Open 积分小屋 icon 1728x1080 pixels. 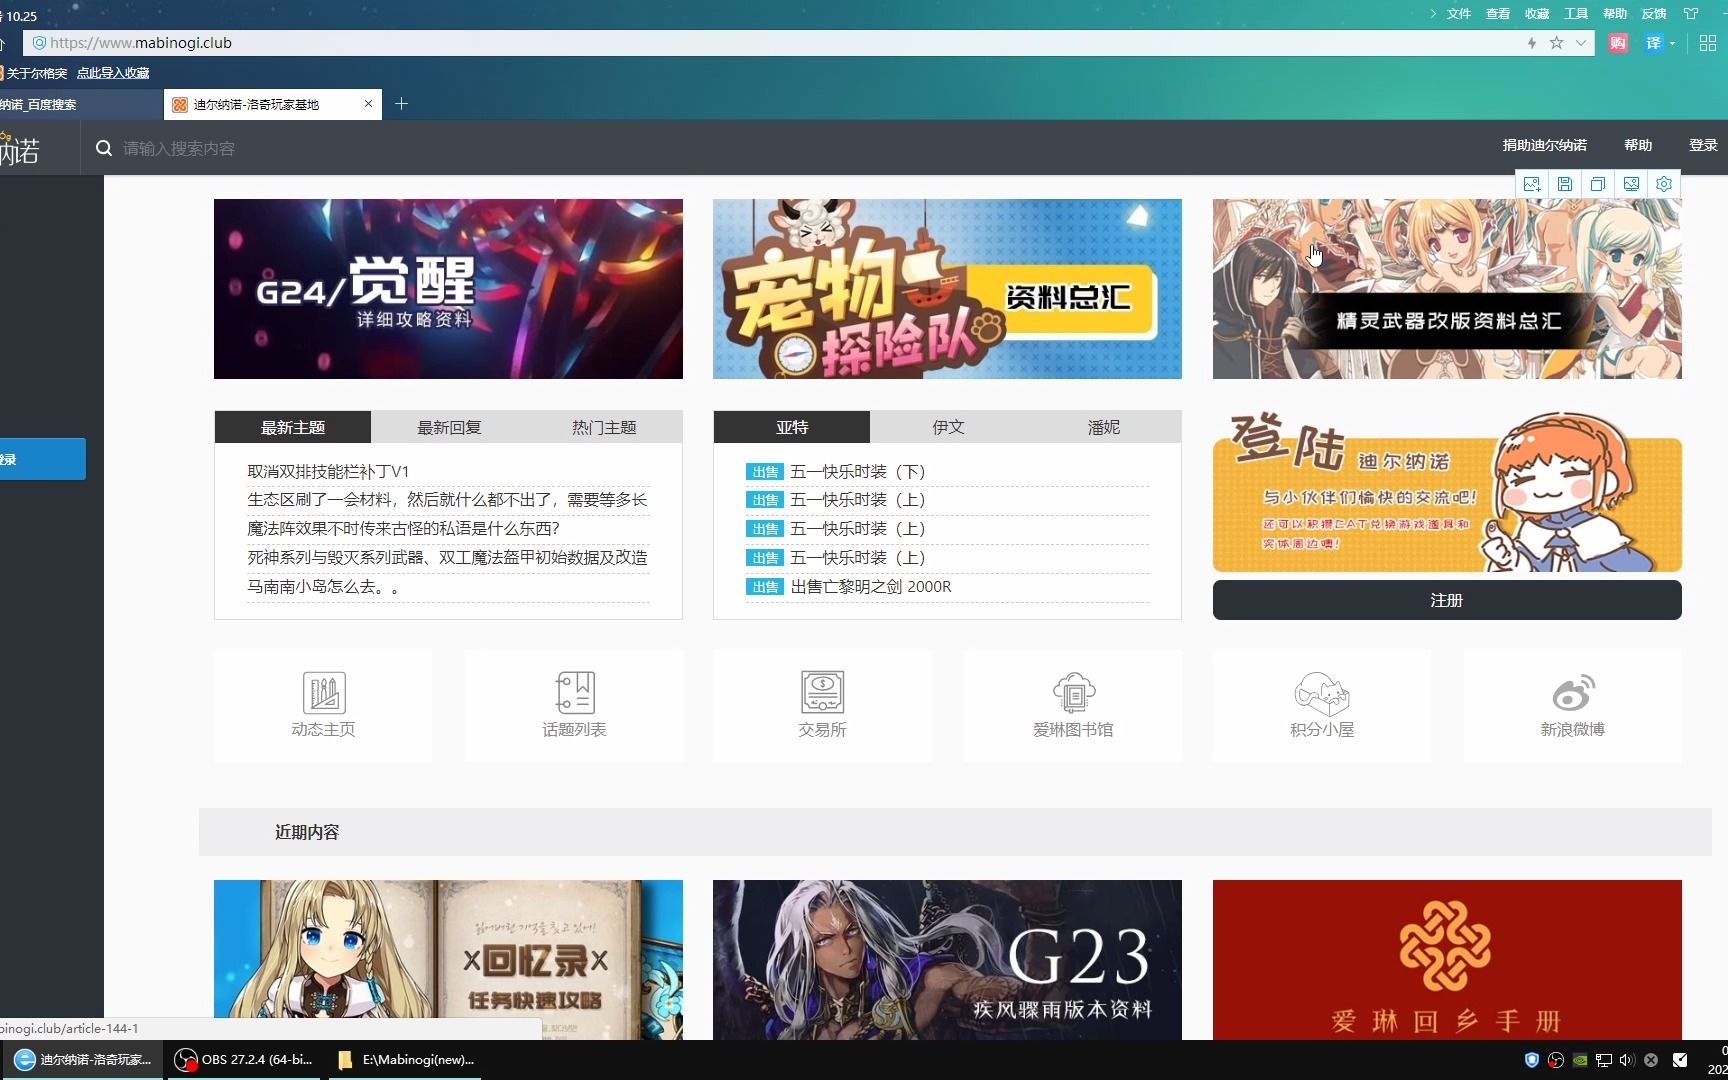[1322, 706]
